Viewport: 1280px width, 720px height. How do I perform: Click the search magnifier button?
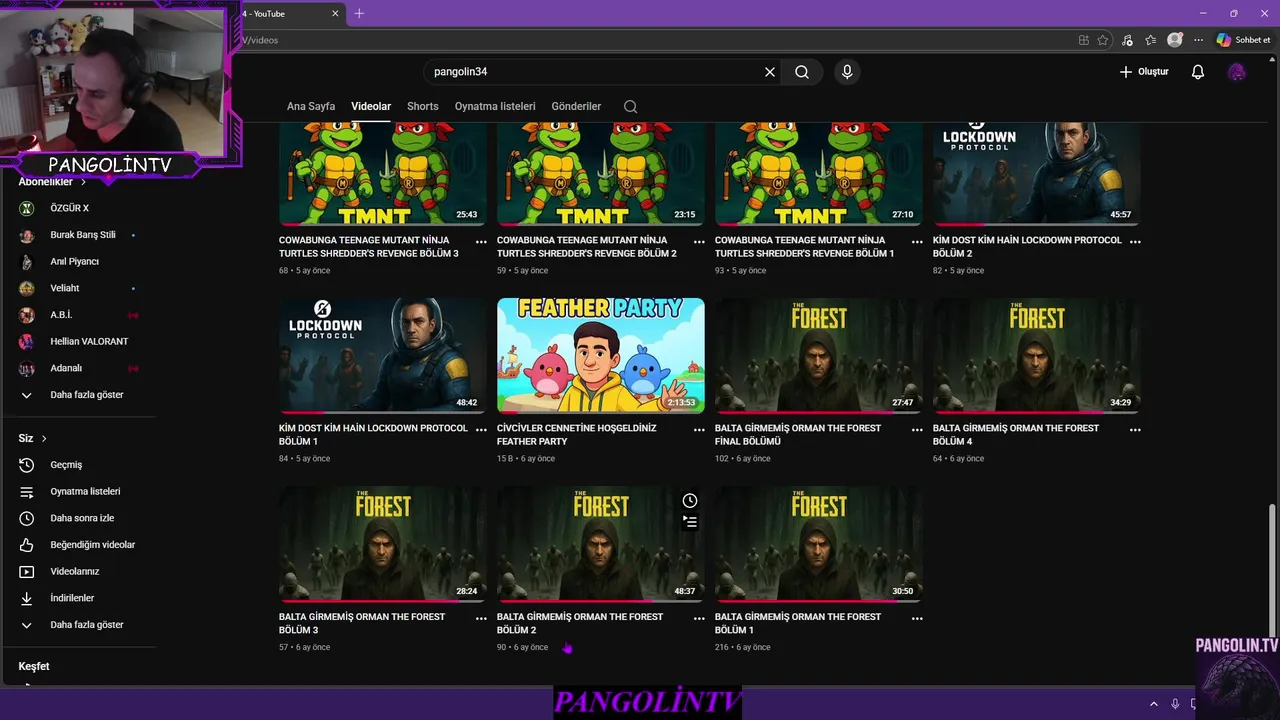802,72
